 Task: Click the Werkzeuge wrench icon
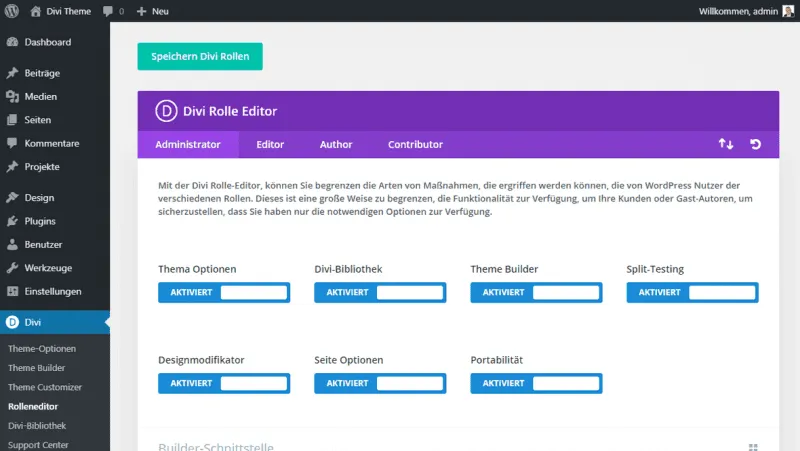(12, 268)
